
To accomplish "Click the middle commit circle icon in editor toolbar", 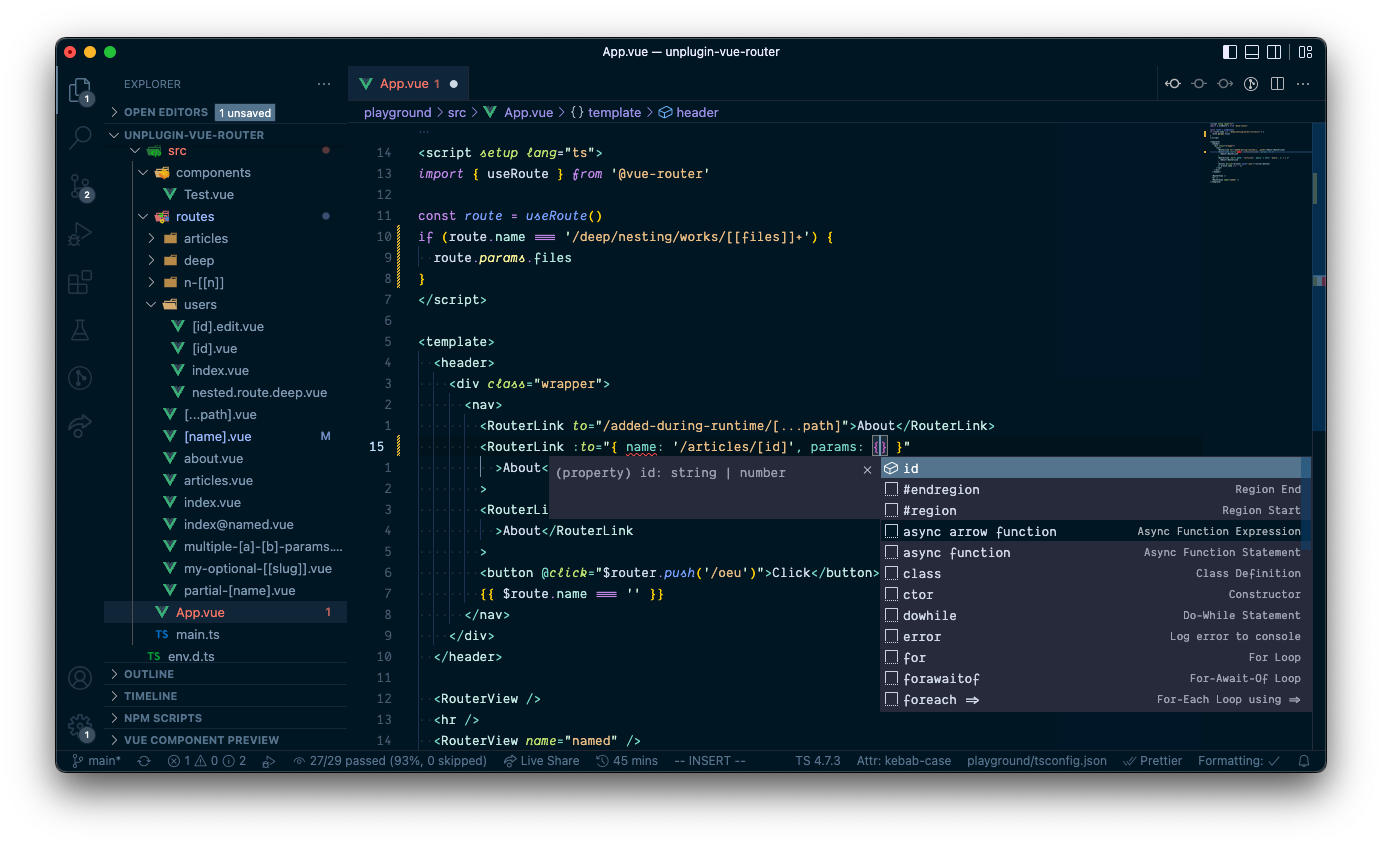I will (1199, 84).
